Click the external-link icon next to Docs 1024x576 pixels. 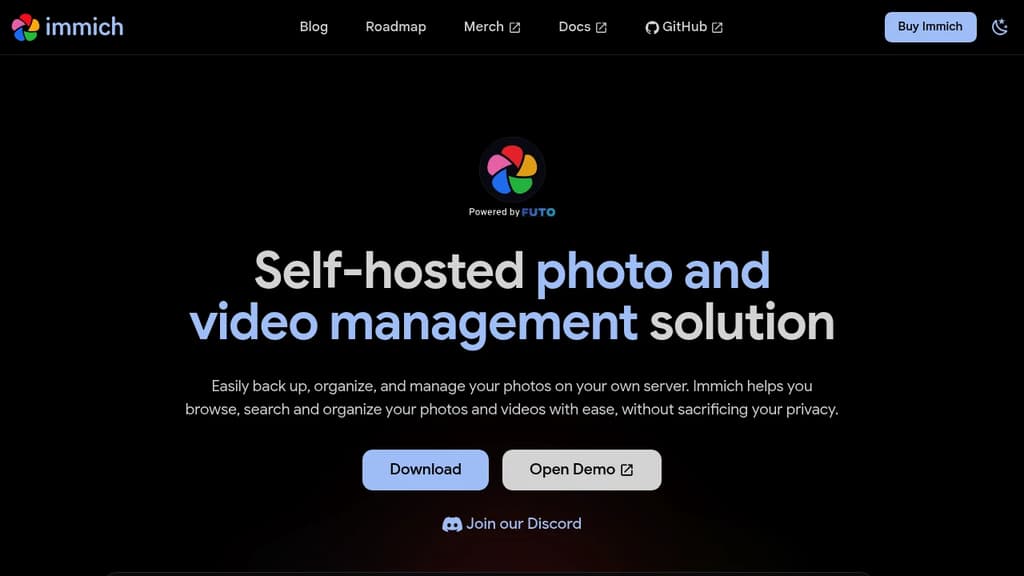(x=602, y=27)
